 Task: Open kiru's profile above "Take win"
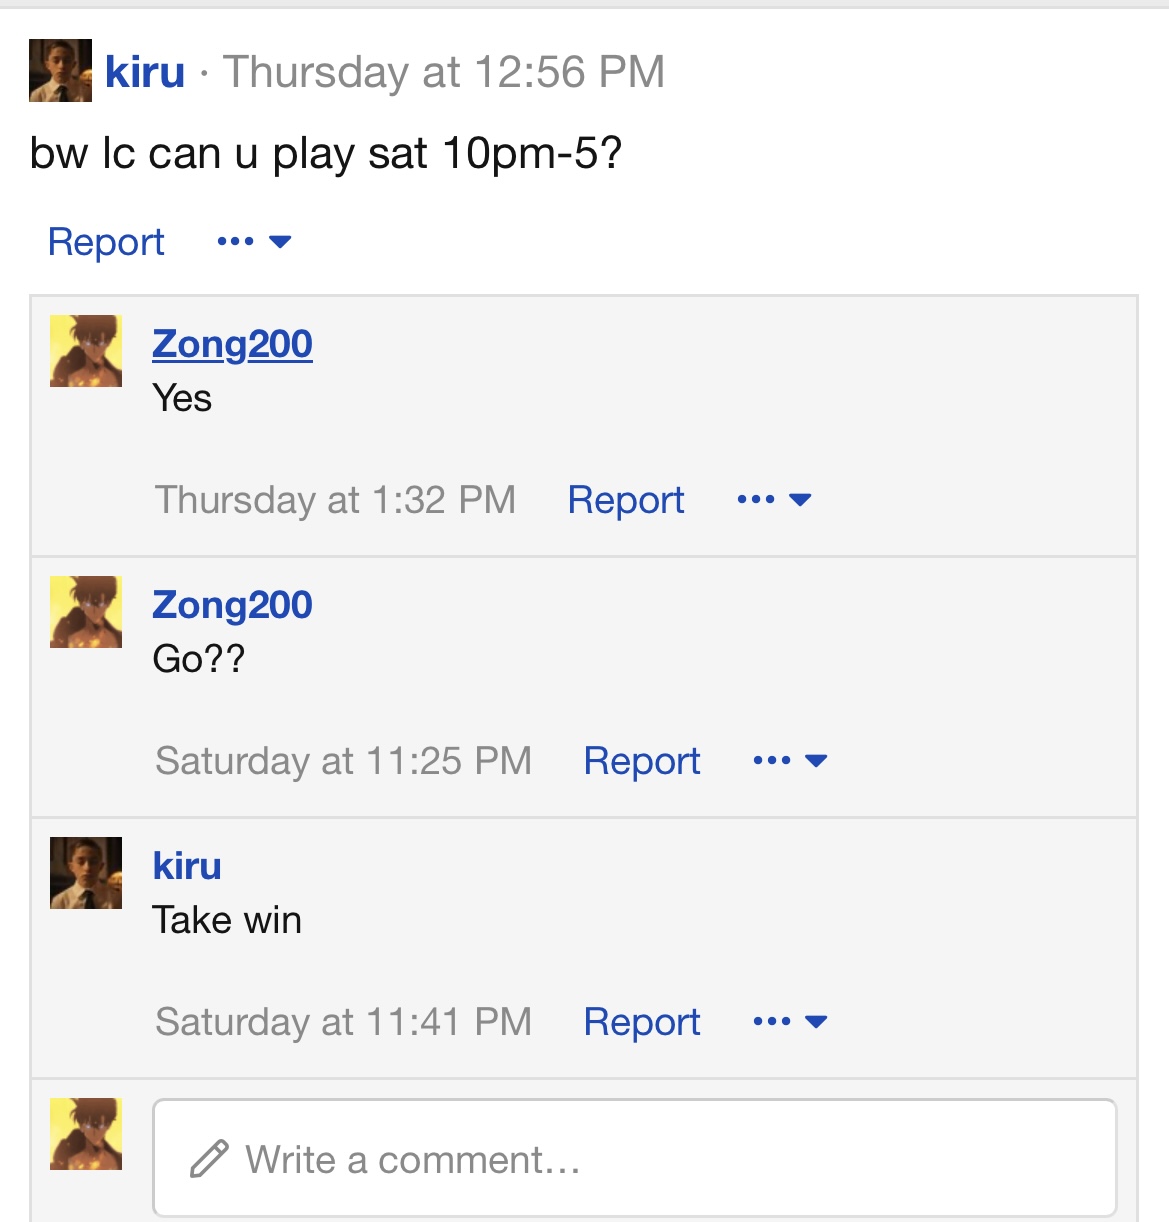[x=187, y=866]
